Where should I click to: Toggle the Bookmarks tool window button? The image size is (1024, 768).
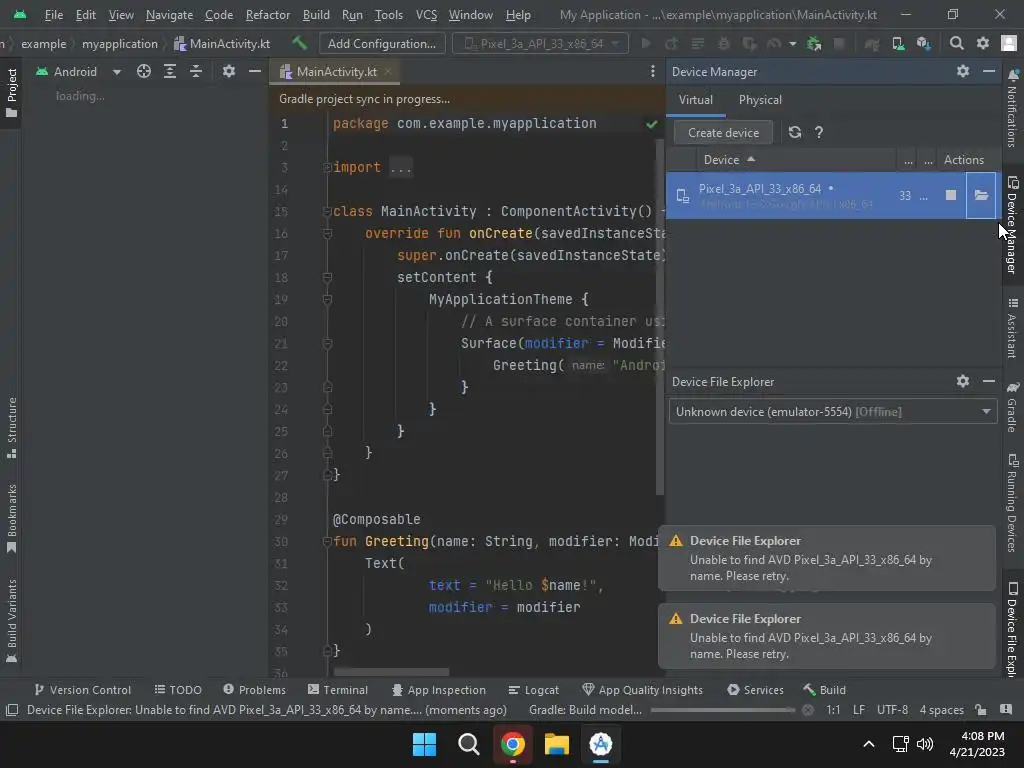(x=12, y=519)
